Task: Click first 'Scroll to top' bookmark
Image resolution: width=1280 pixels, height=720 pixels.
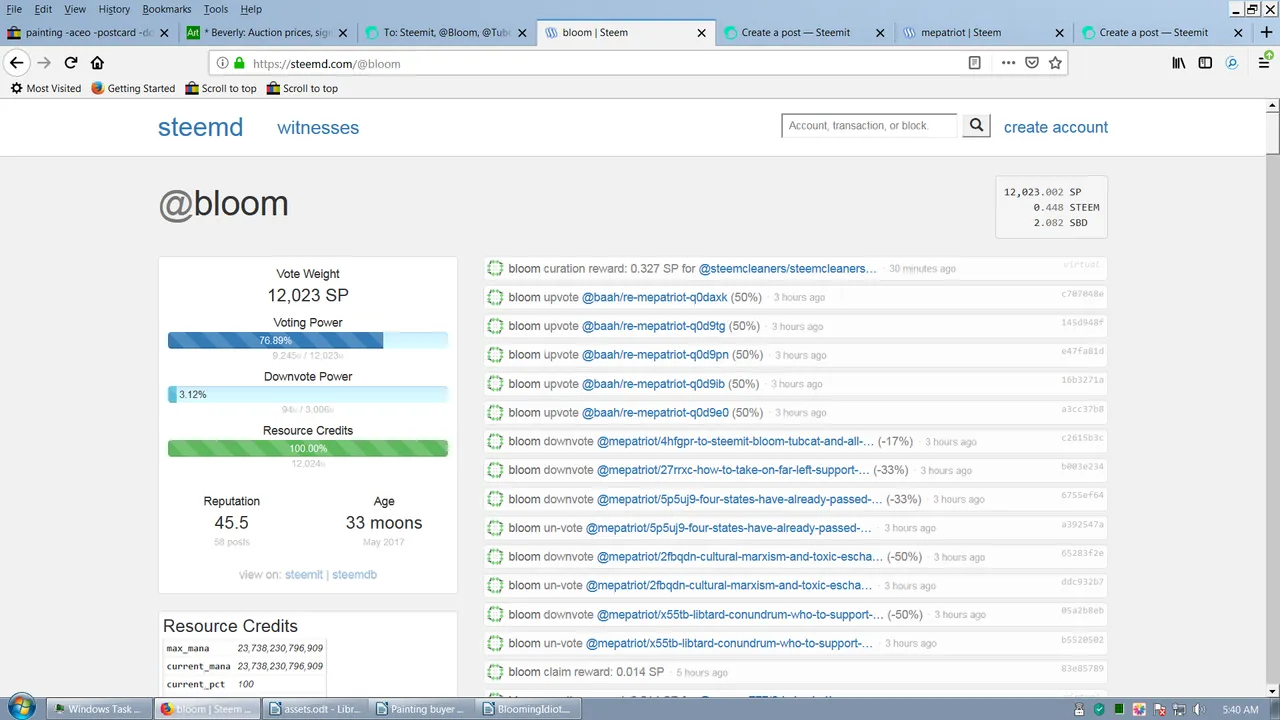Action: click(221, 88)
